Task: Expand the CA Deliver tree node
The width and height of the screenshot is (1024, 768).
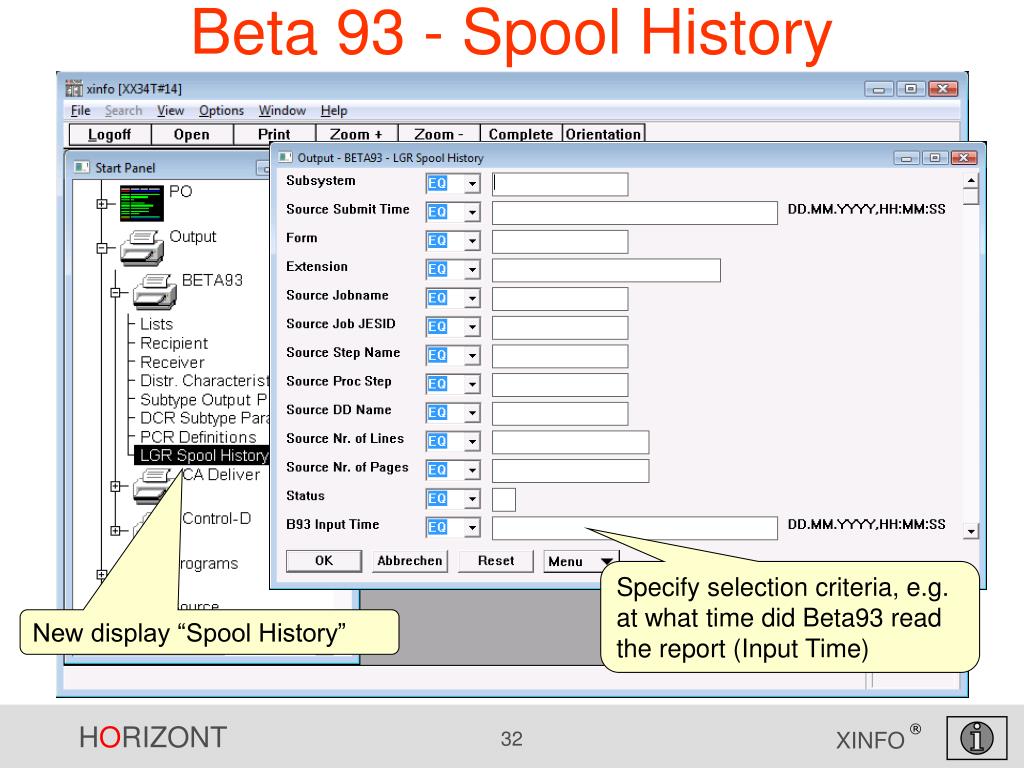Action: click(116, 487)
